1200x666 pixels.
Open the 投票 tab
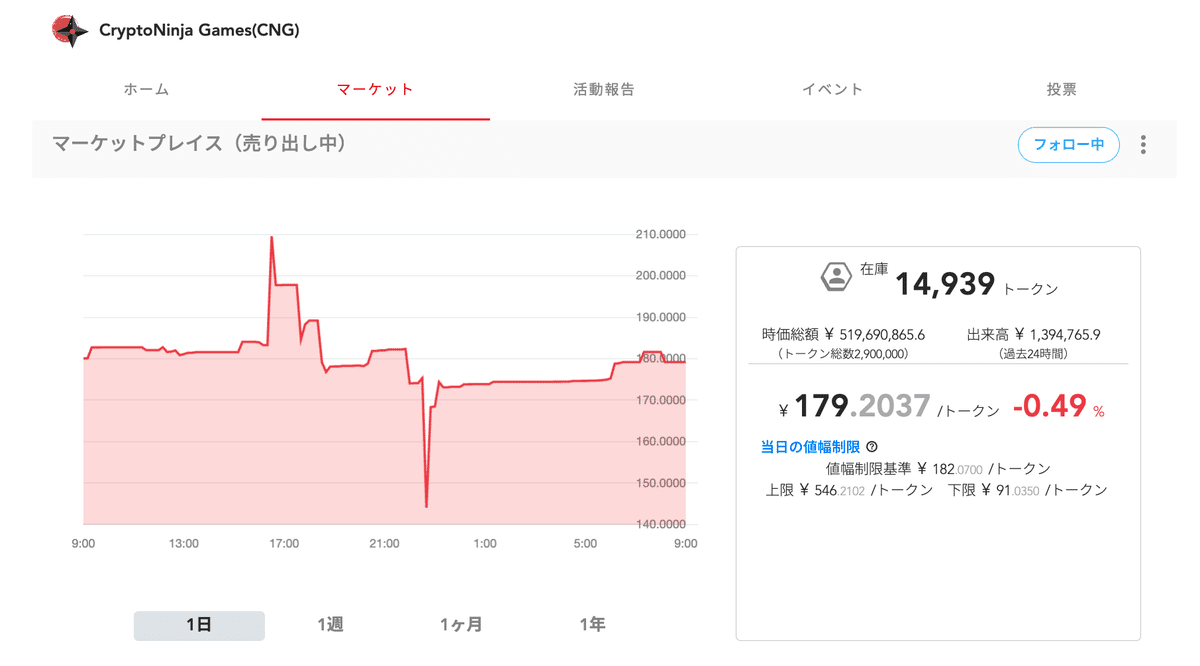[x=1061, y=89]
